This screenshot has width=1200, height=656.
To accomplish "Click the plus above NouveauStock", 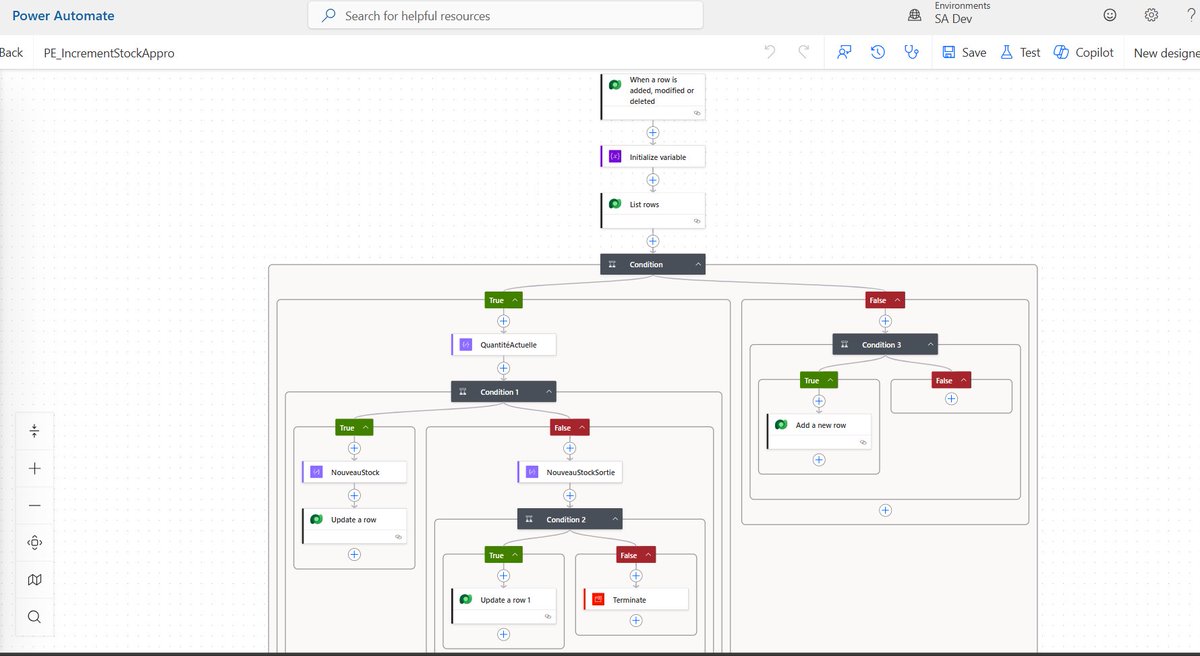I will (x=354, y=448).
